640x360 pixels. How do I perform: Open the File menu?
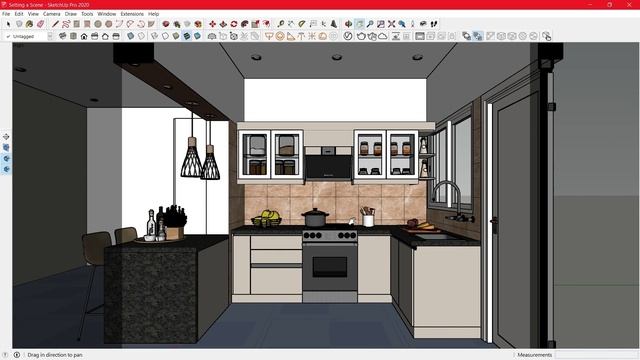tap(6, 14)
